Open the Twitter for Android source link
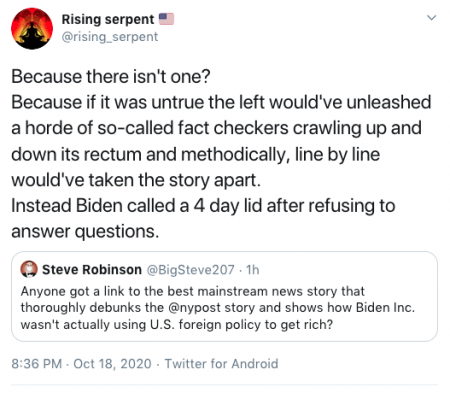 click(x=221, y=364)
